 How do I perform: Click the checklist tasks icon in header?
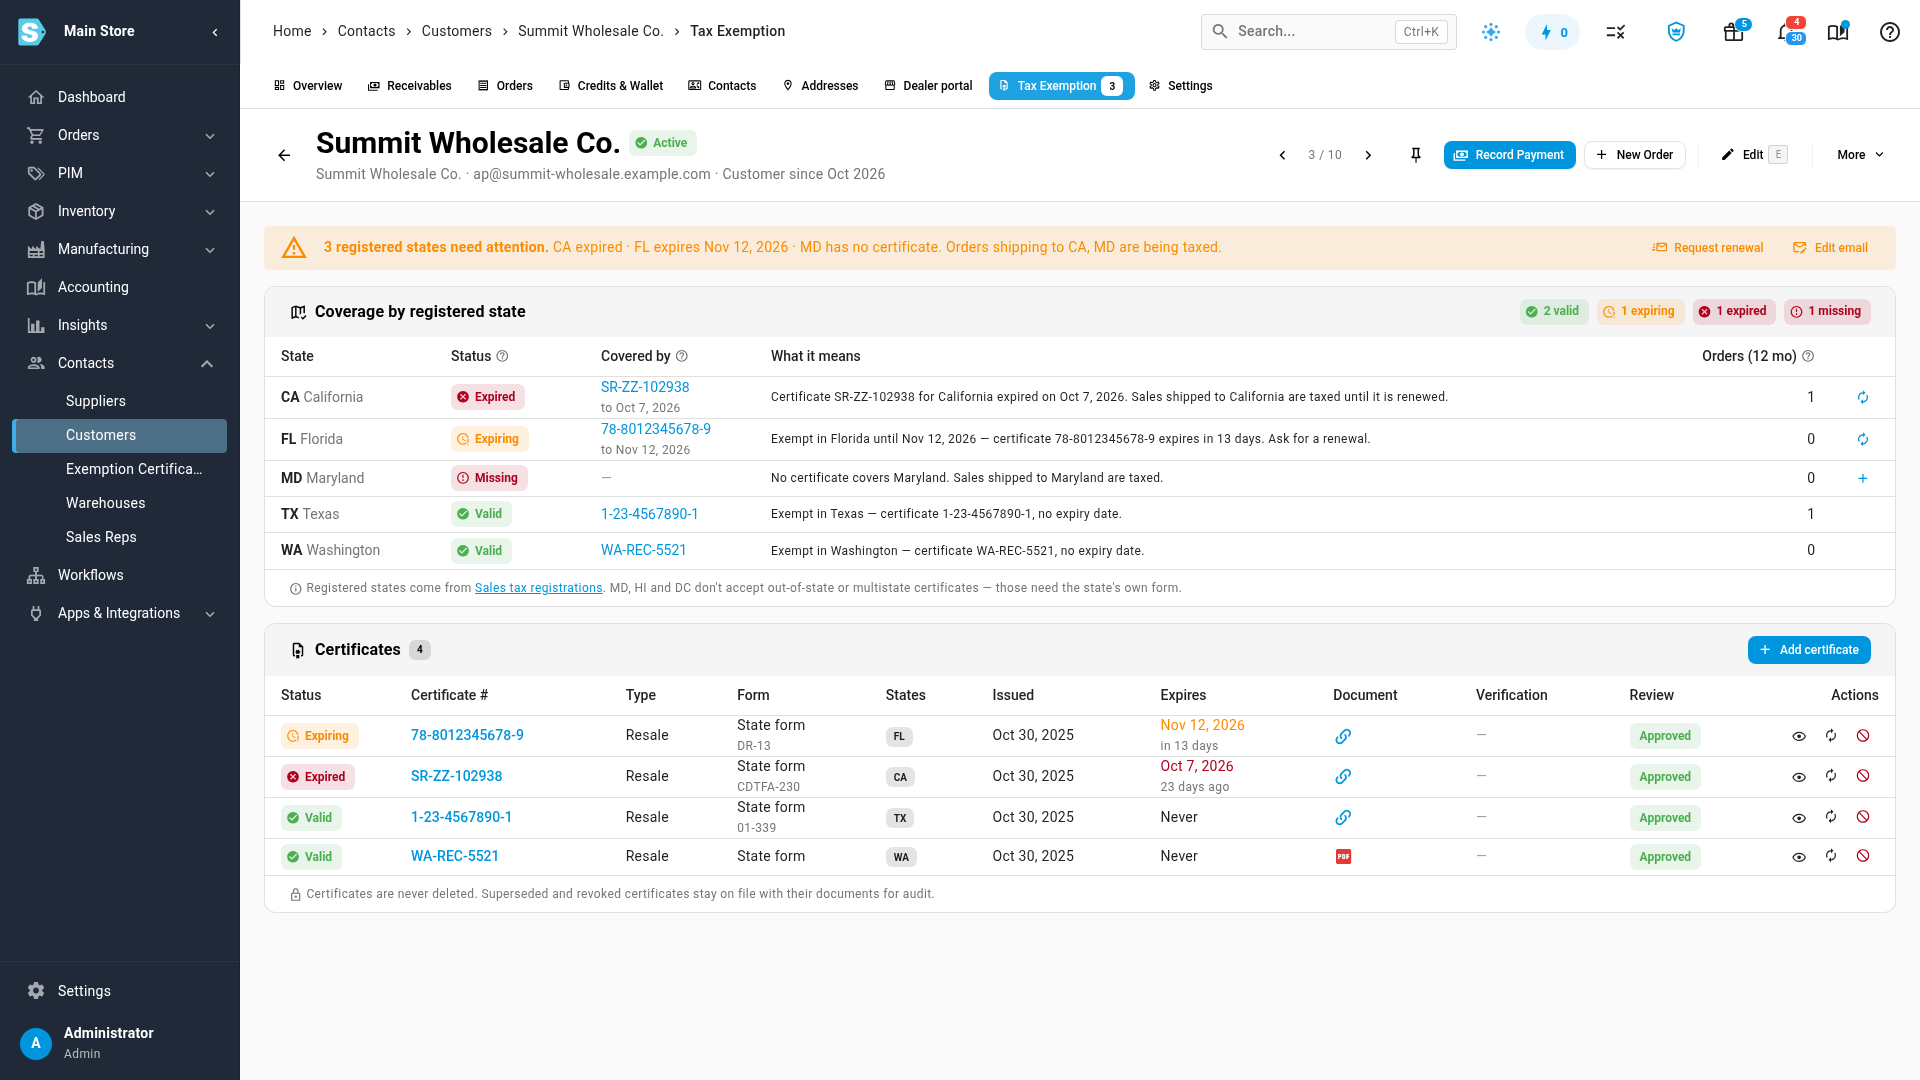click(x=1616, y=32)
